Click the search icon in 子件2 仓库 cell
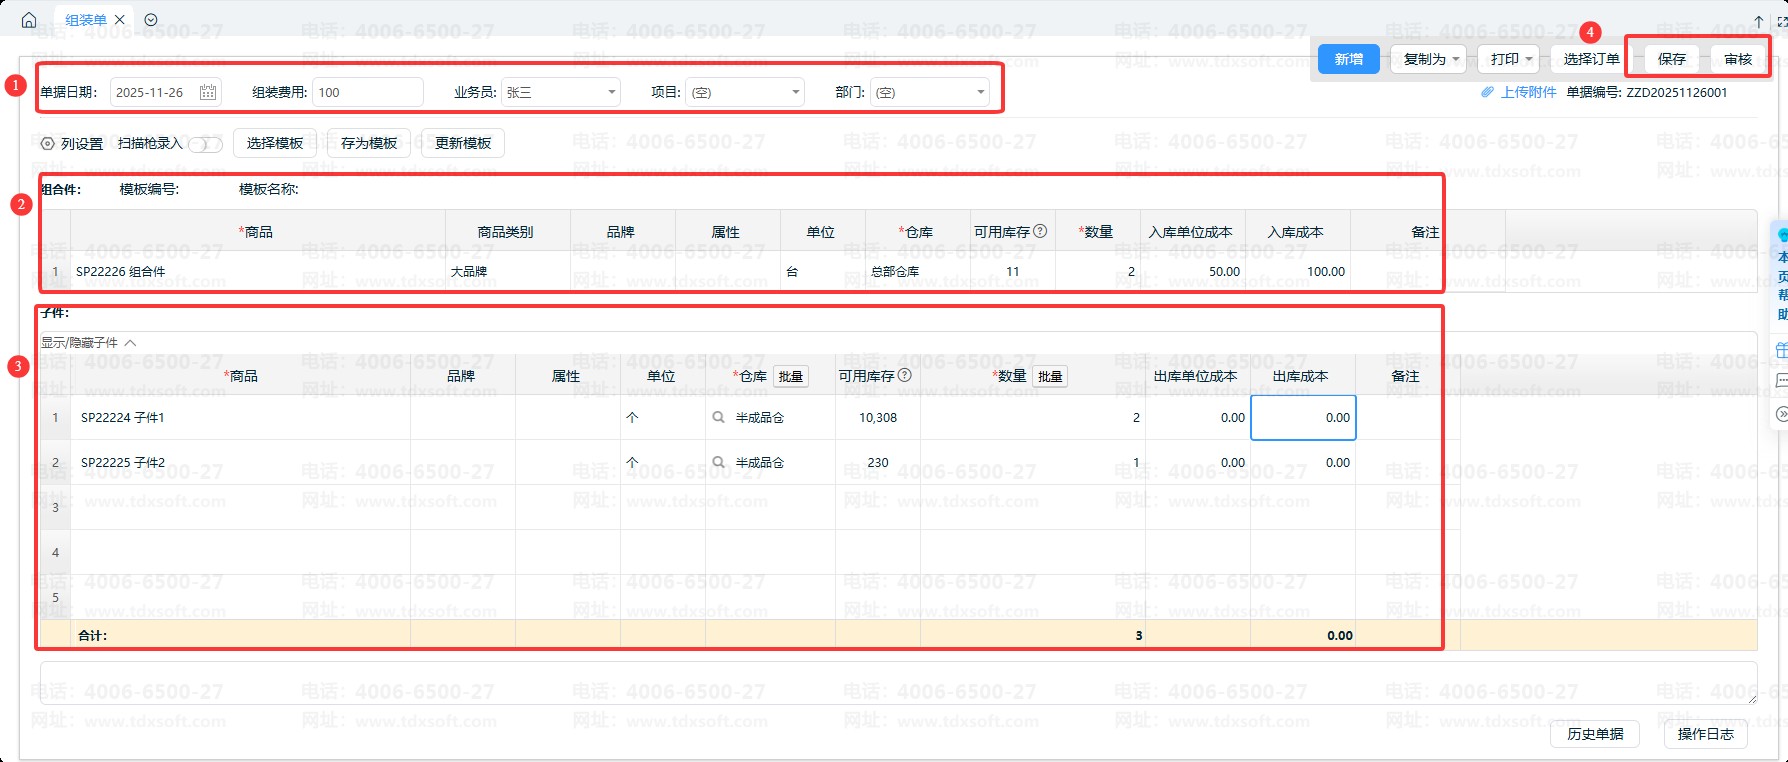The width and height of the screenshot is (1788, 762). 718,463
